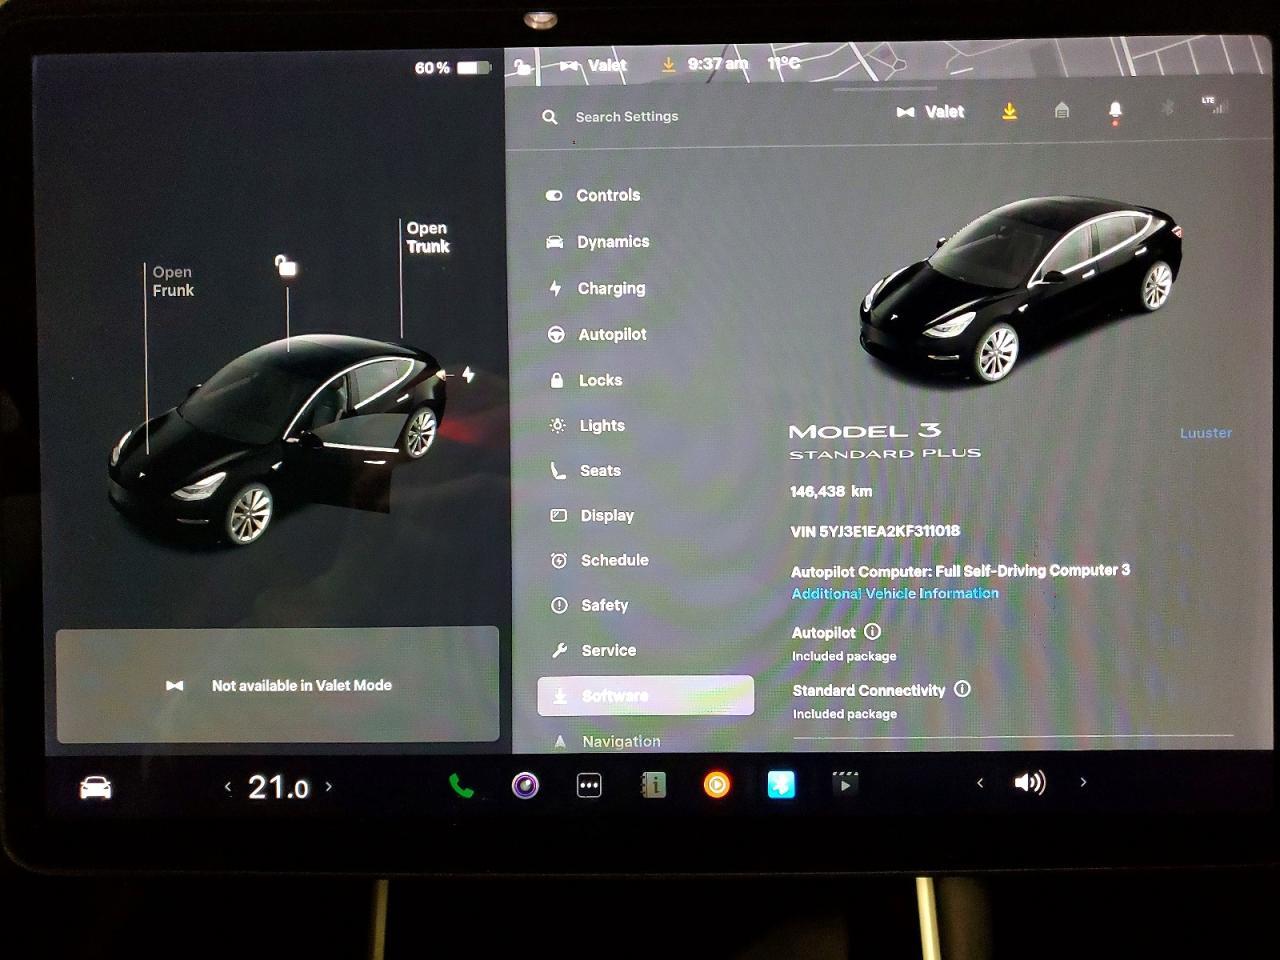Open the trunk
The height and width of the screenshot is (960, 1280).
[x=428, y=237]
